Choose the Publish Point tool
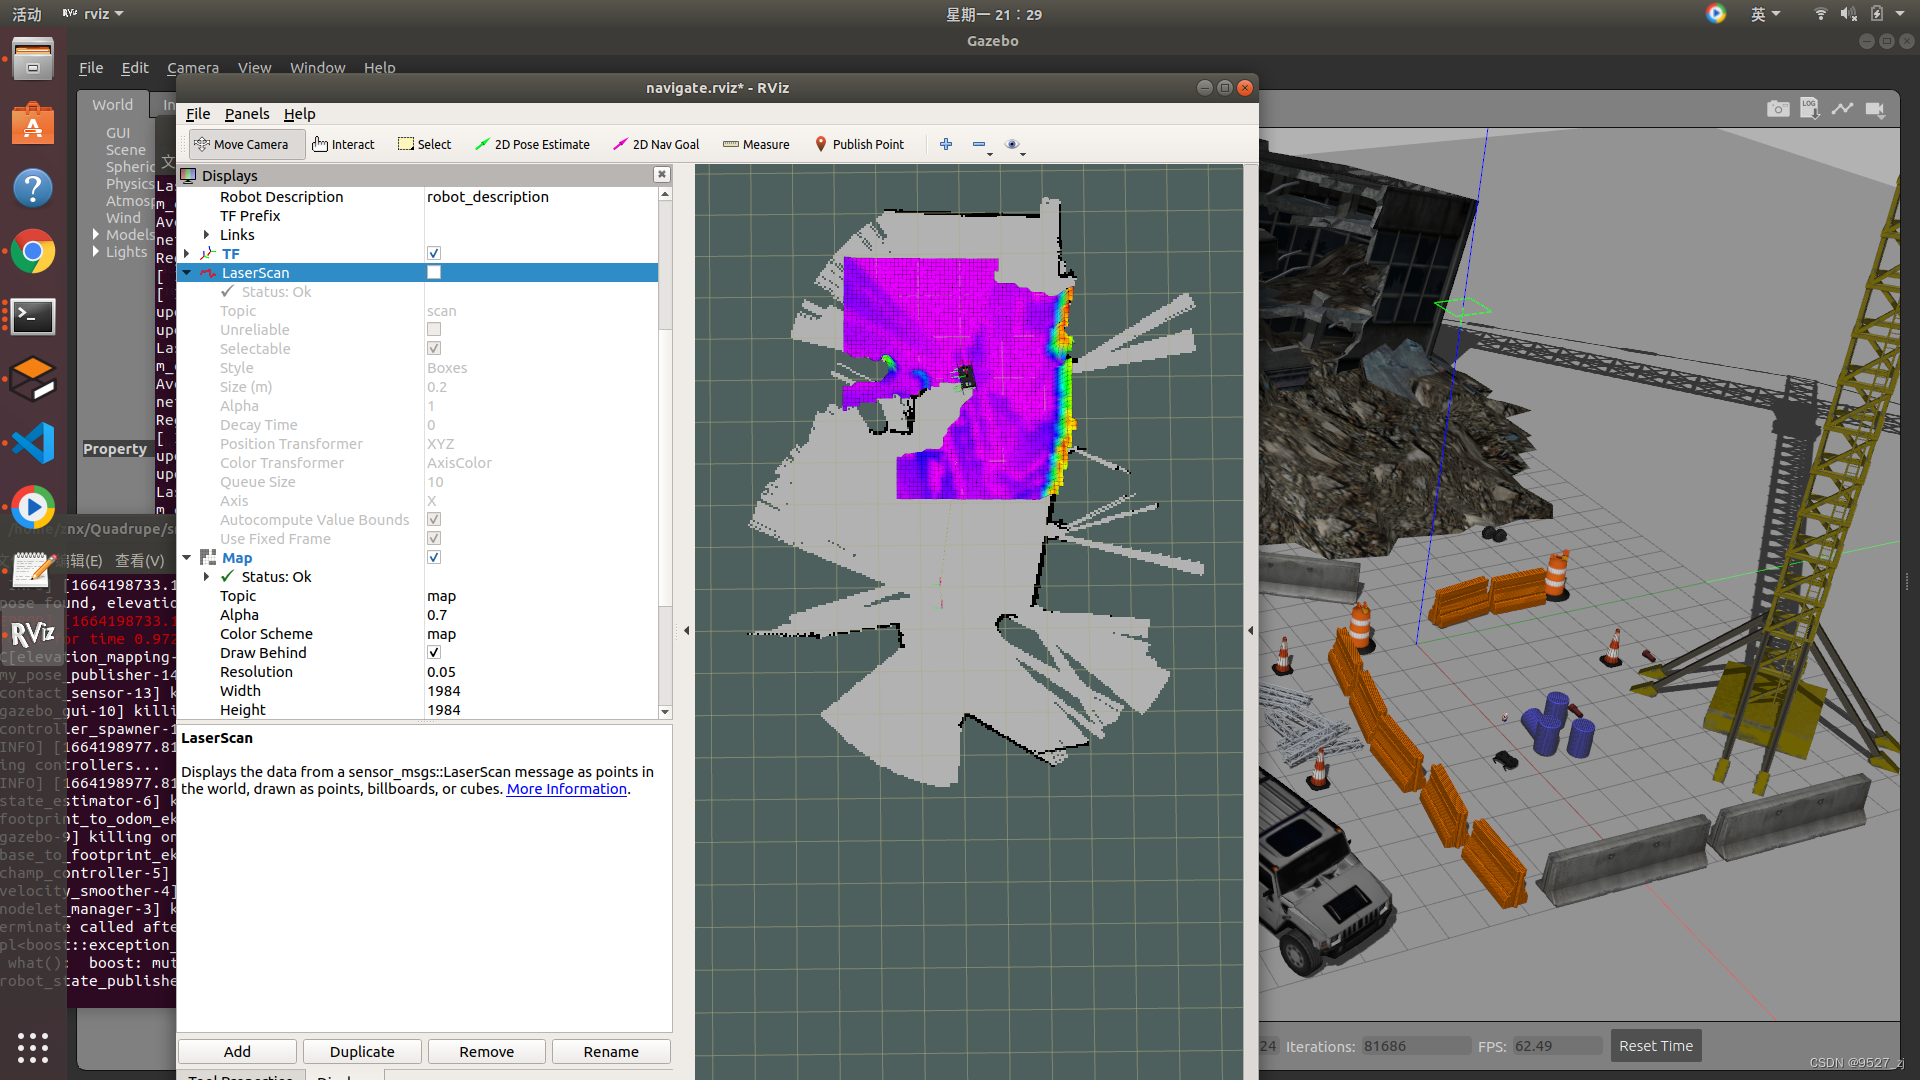Viewport: 1920px width, 1080px height. click(860, 144)
